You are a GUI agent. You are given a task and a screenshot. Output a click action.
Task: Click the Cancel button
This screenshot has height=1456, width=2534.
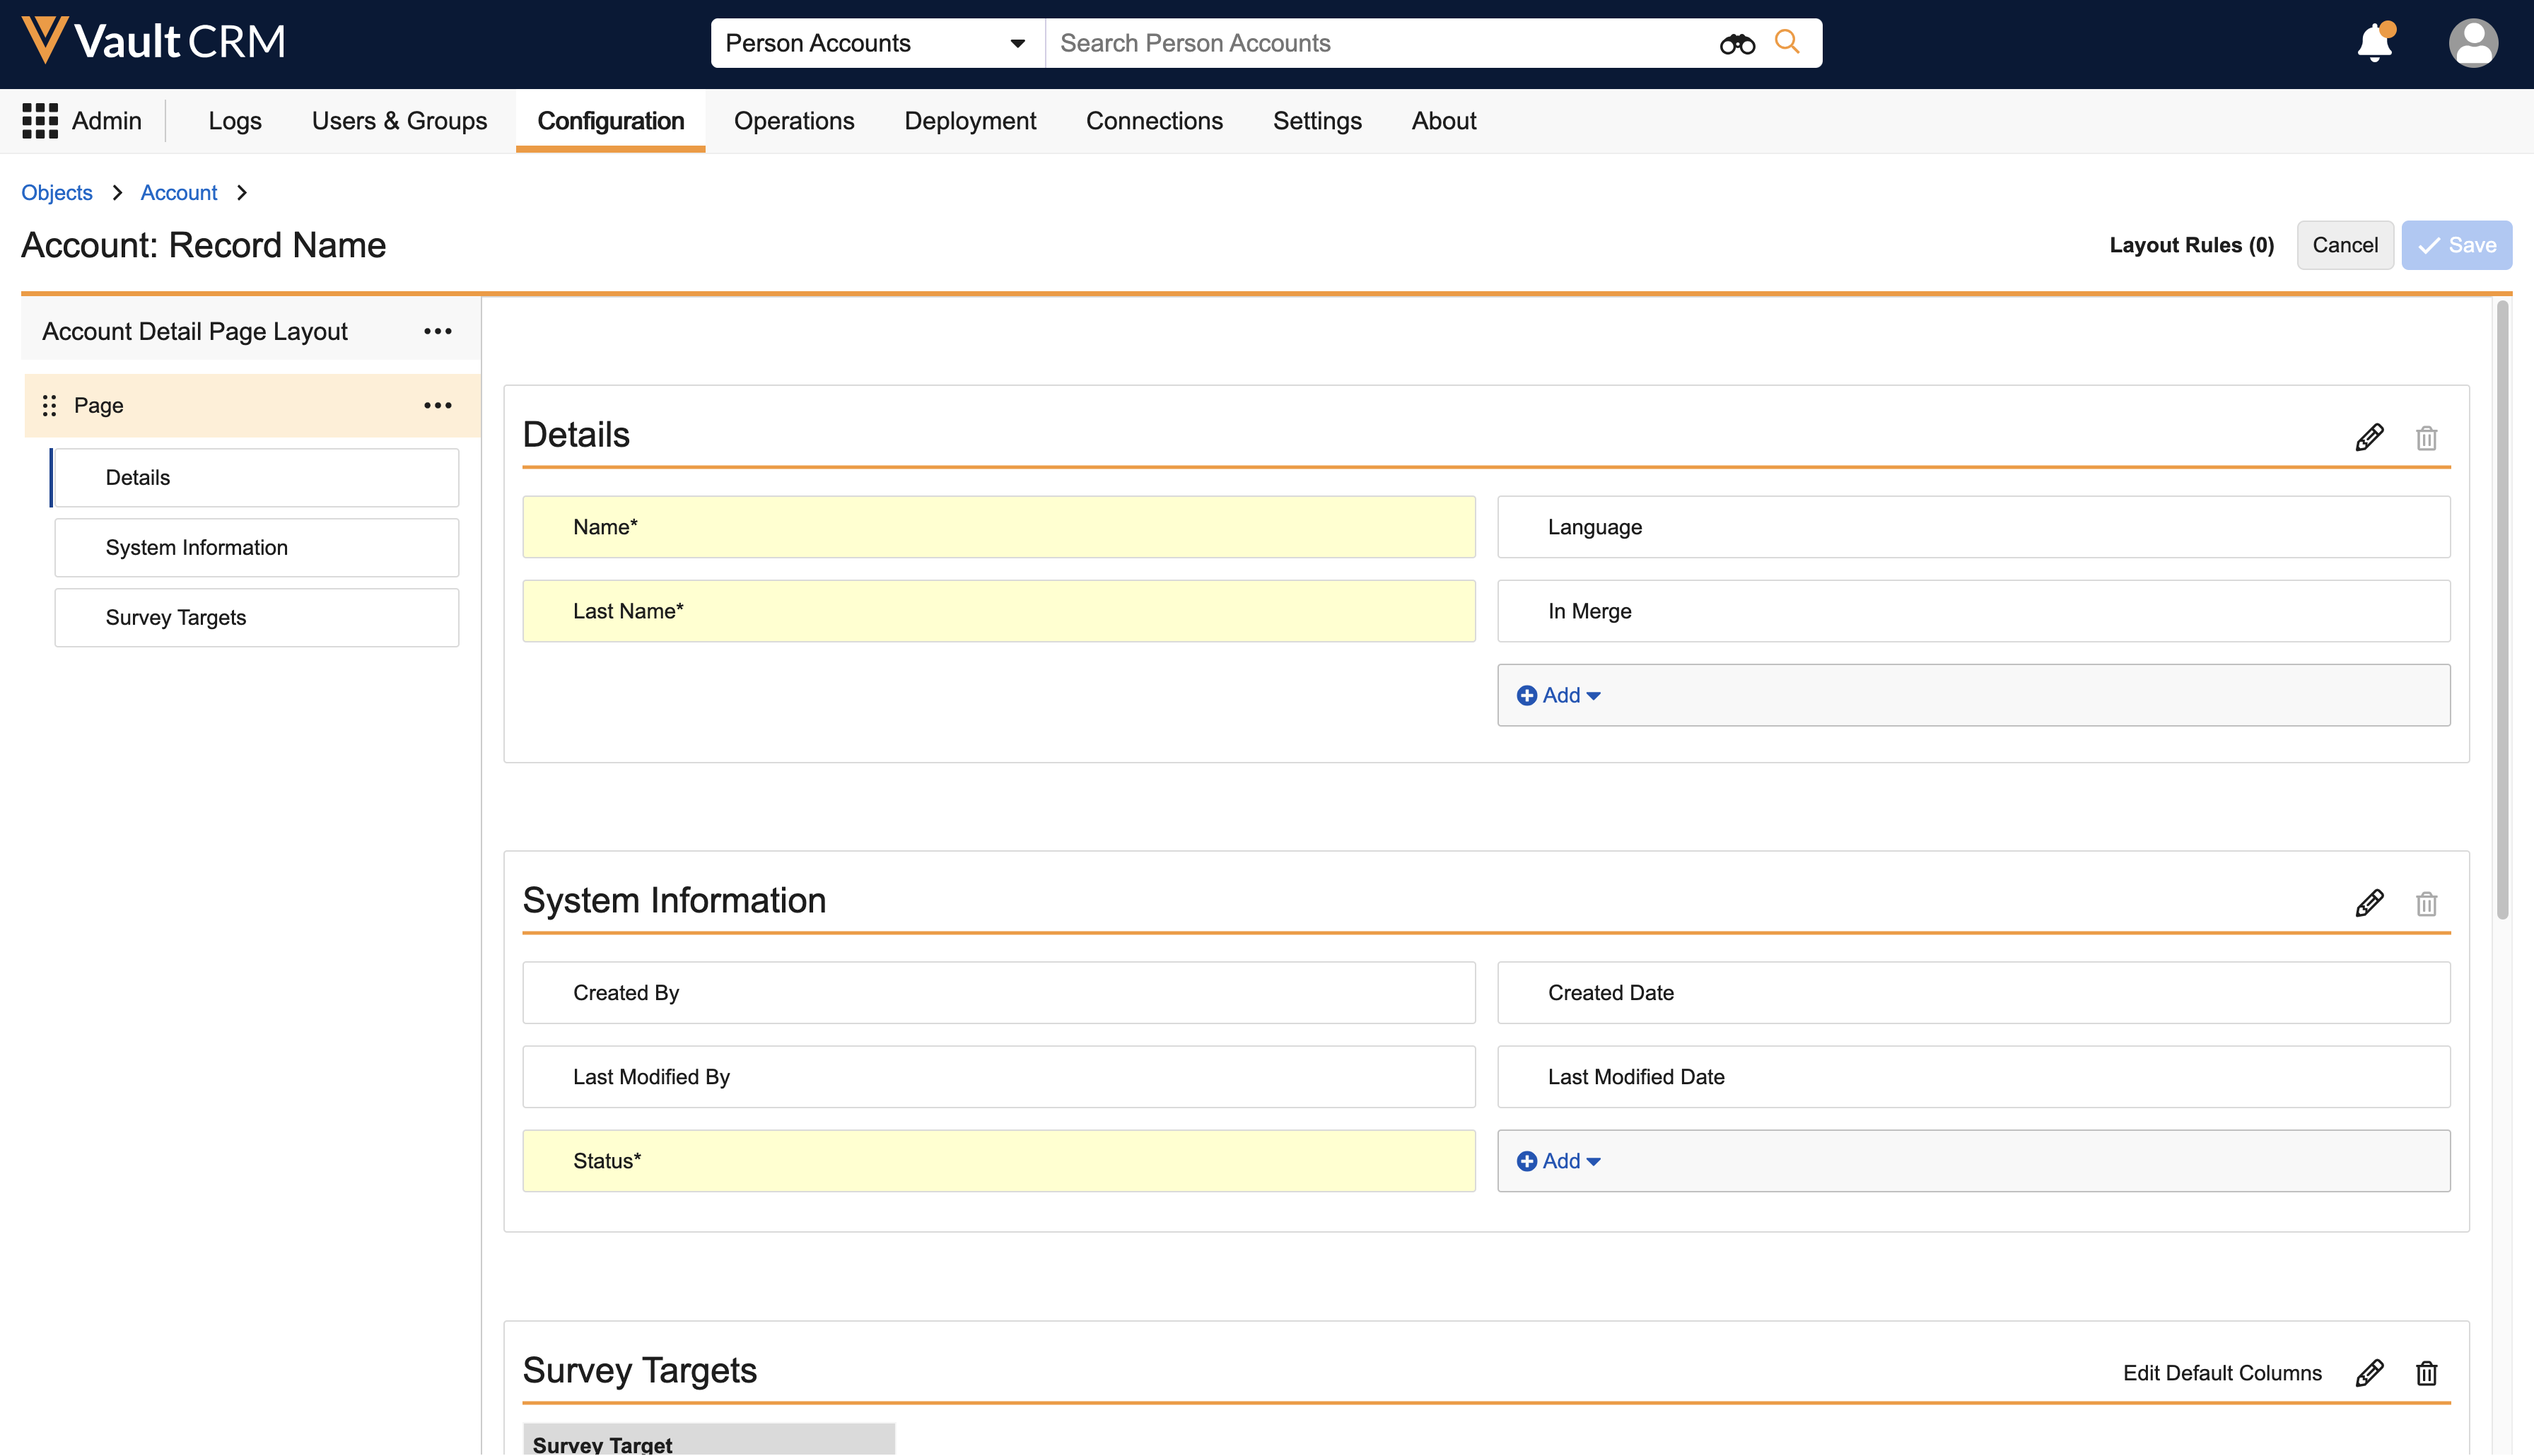(2344, 245)
